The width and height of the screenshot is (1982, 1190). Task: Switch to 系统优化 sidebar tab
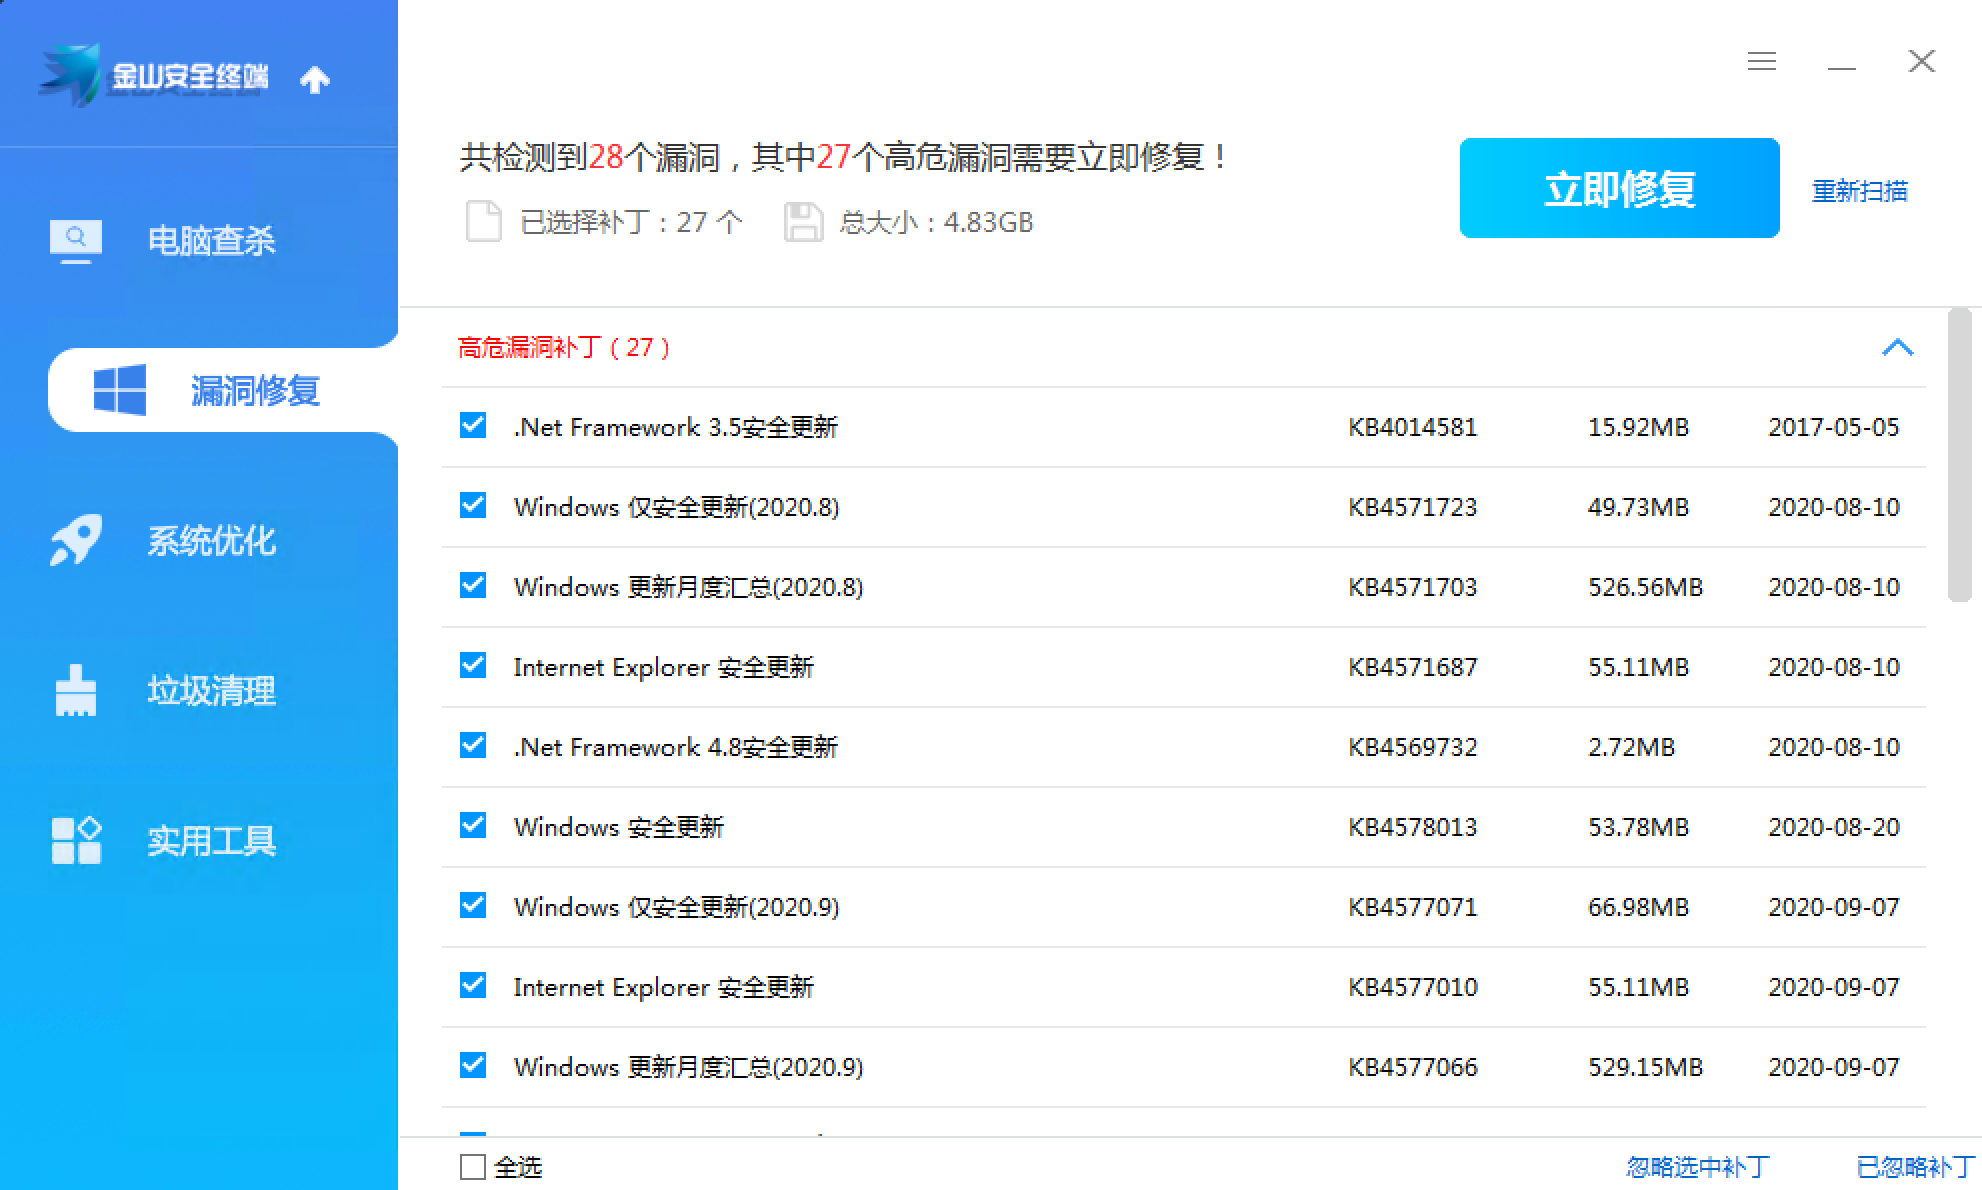(211, 541)
